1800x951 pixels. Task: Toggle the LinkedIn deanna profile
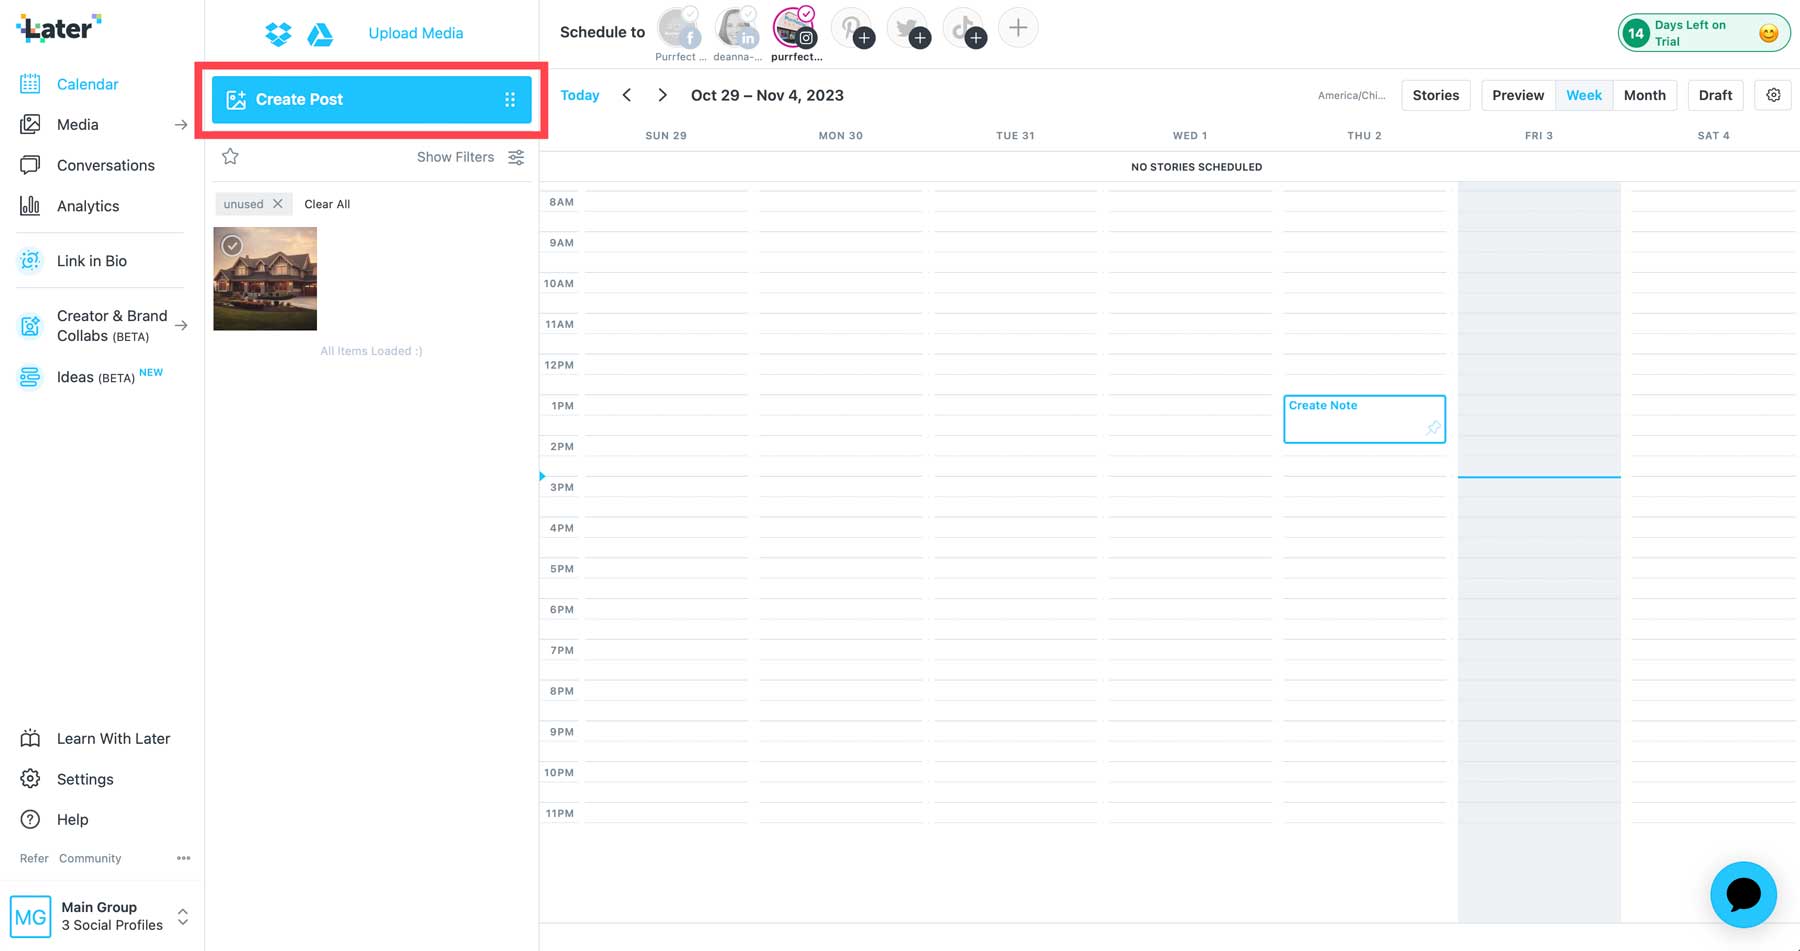click(x=737, y=28)
